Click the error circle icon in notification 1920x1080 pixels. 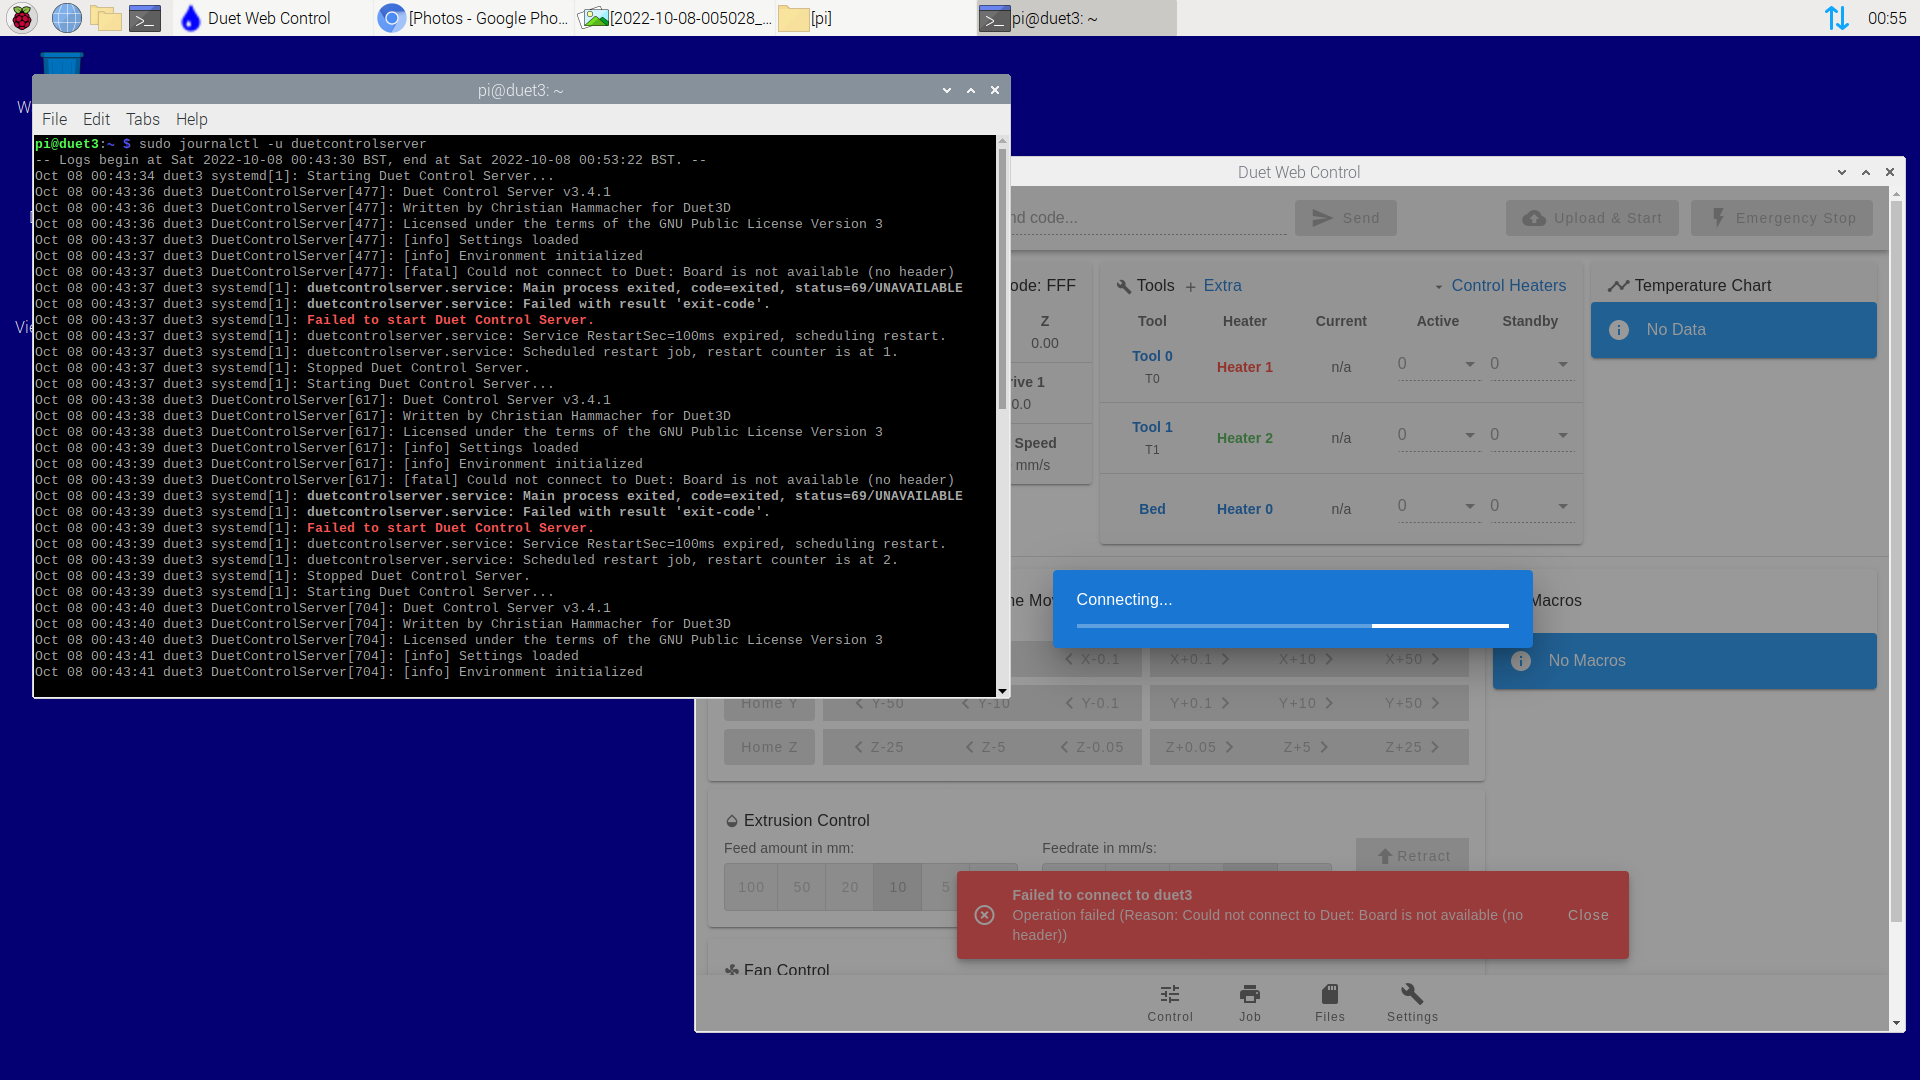coord(984,915)
